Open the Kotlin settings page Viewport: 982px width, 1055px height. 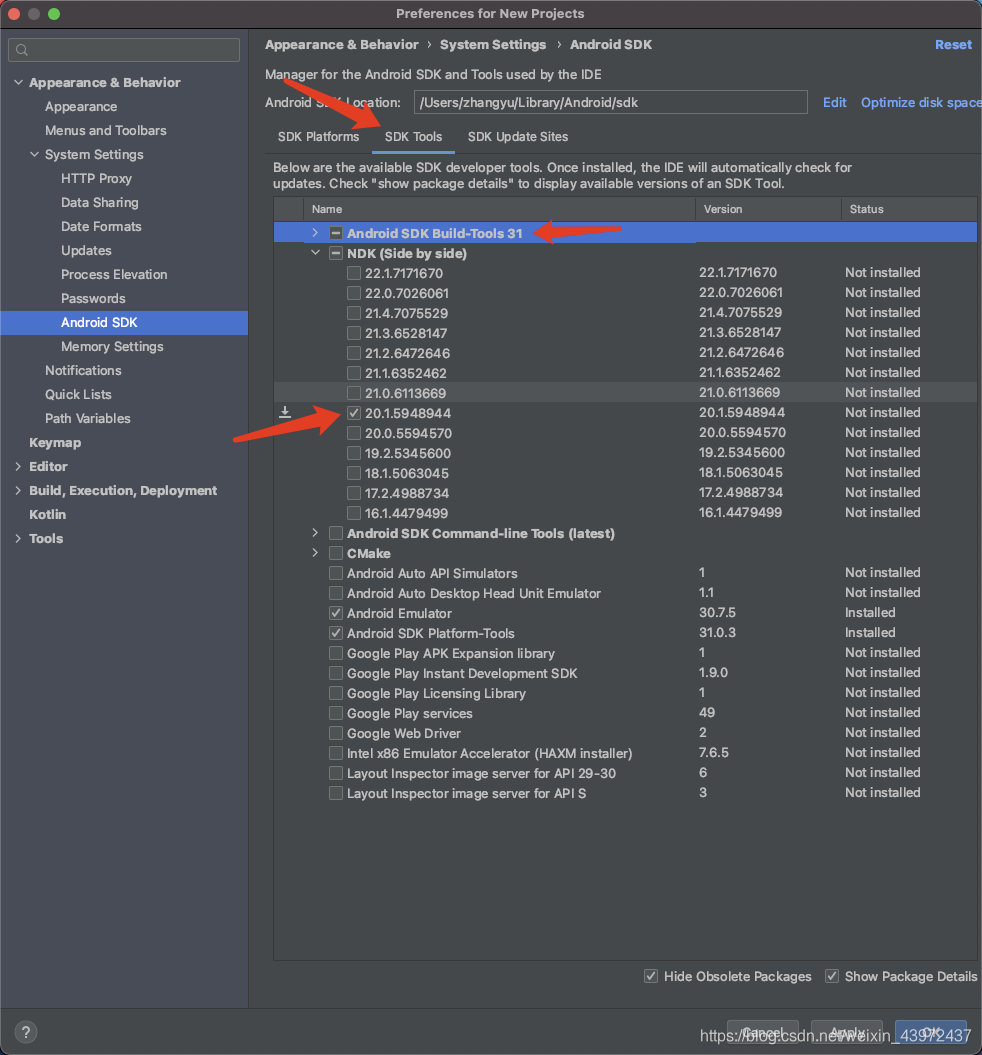47,515
